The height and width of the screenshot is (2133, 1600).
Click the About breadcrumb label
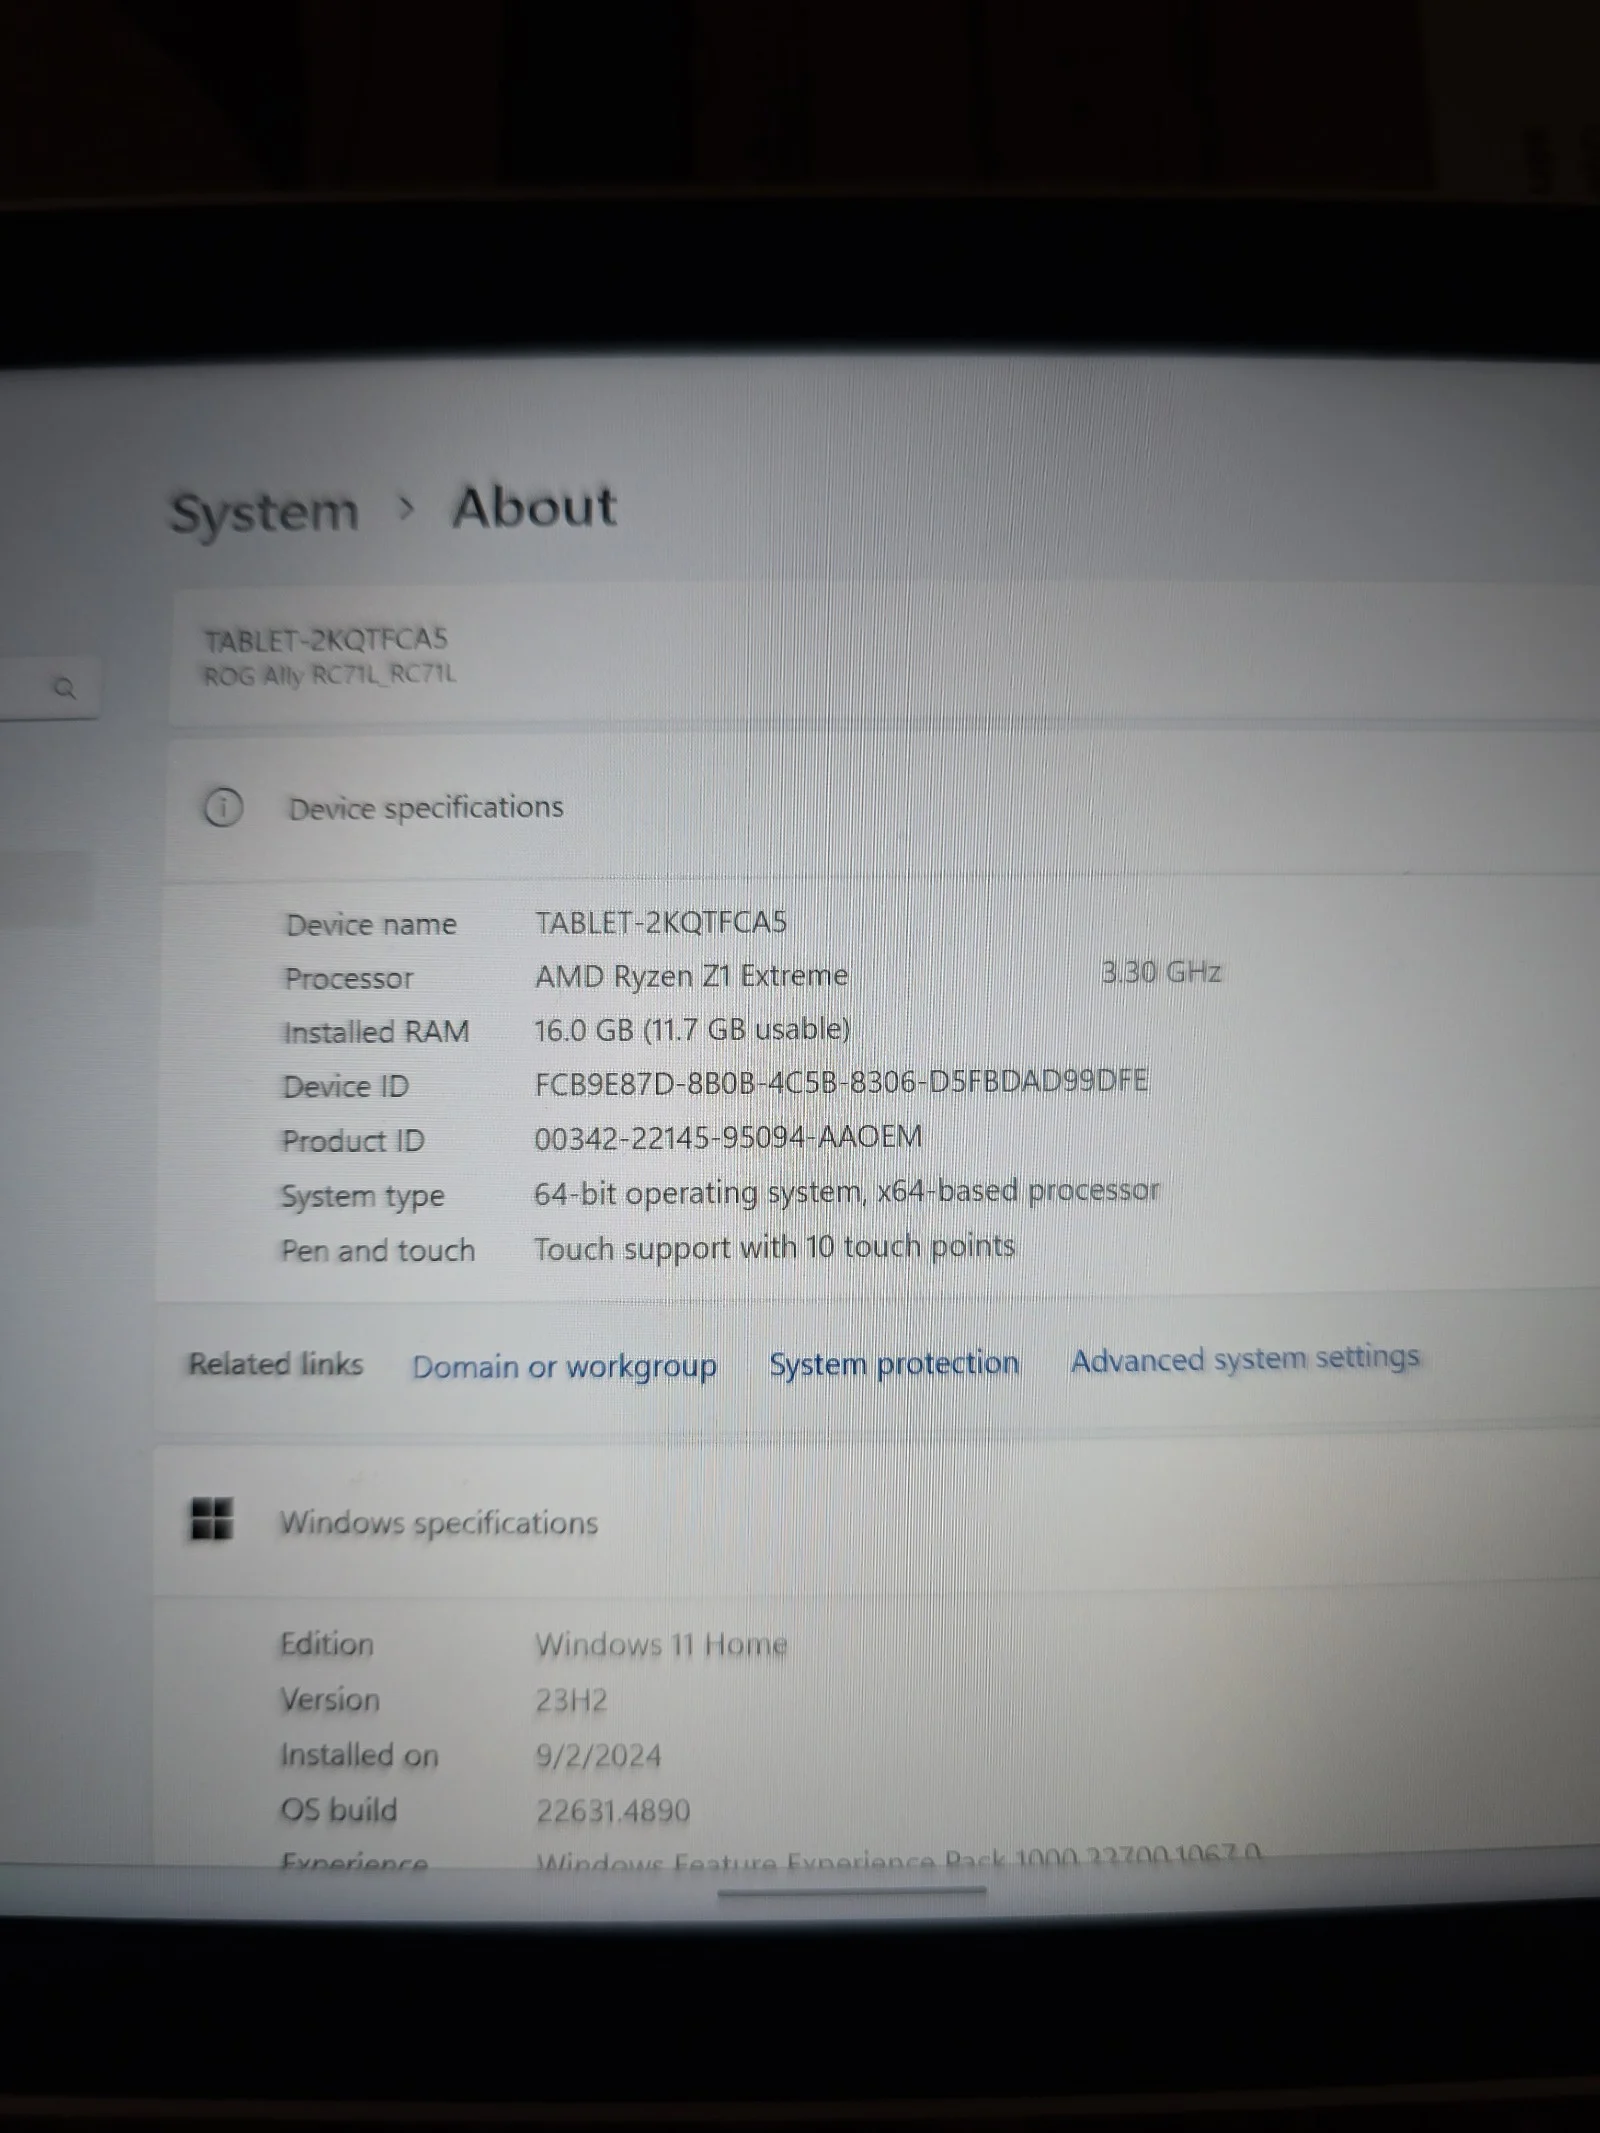click(534, 506)
